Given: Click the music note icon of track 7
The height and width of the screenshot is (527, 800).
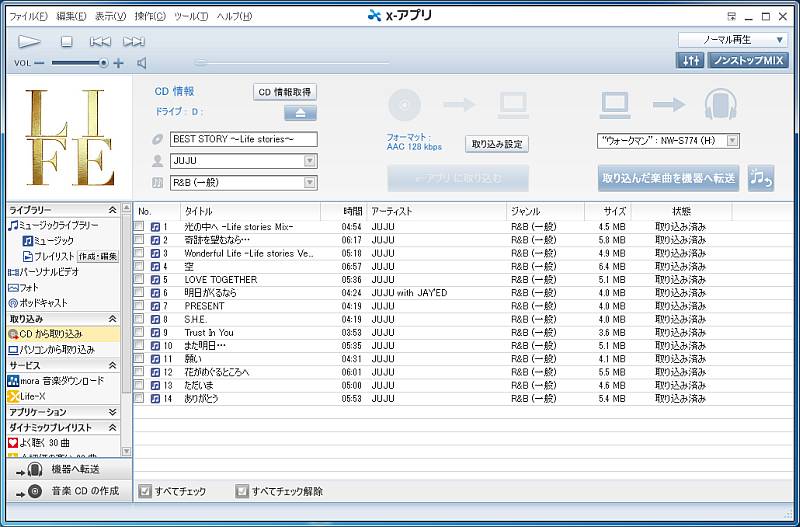Looking at the screenshot, I should pos(156,306).
